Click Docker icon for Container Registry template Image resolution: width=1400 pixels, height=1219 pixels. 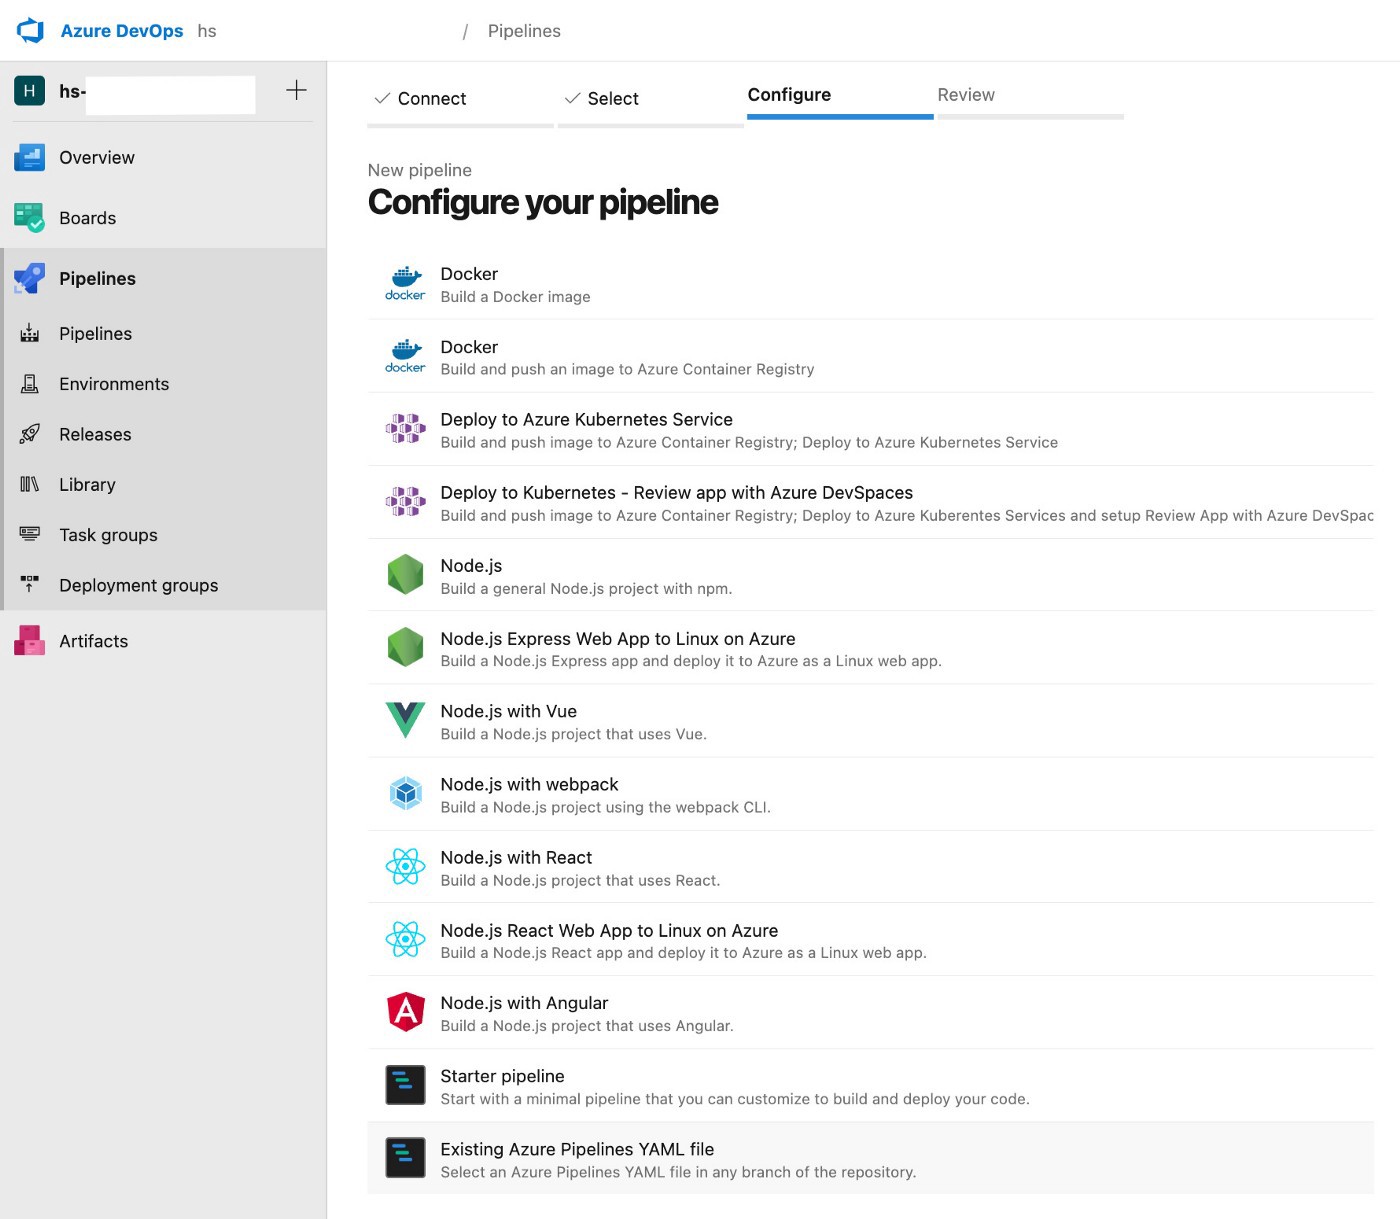(405, 357)
